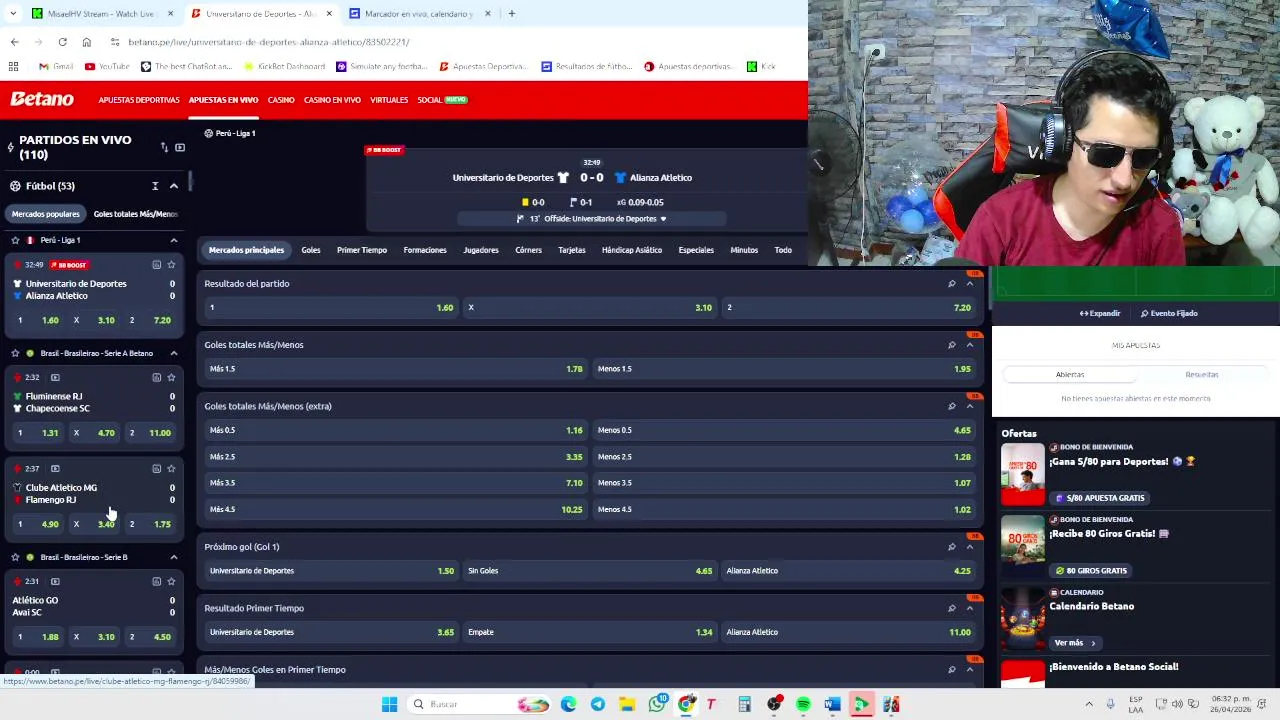Collapse the Resultado Primer Tiempo market

click(969, 608)
